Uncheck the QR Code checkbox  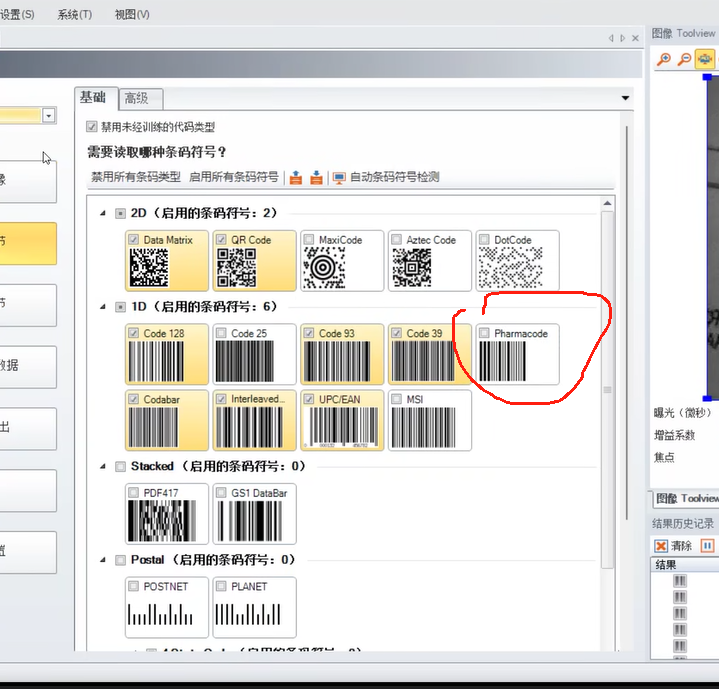pyautogui.click(x=222, y=240)
